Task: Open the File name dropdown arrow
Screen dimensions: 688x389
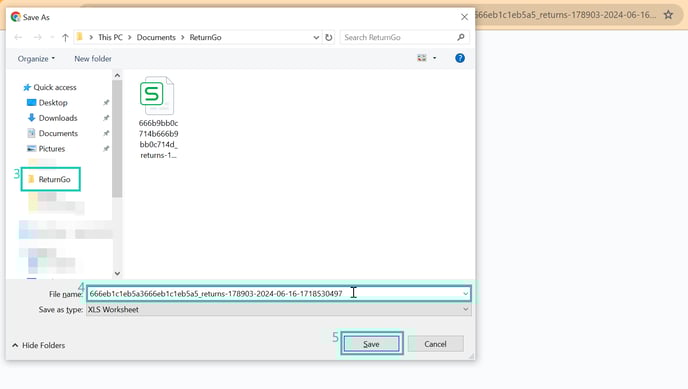Action: pos(466,293)
